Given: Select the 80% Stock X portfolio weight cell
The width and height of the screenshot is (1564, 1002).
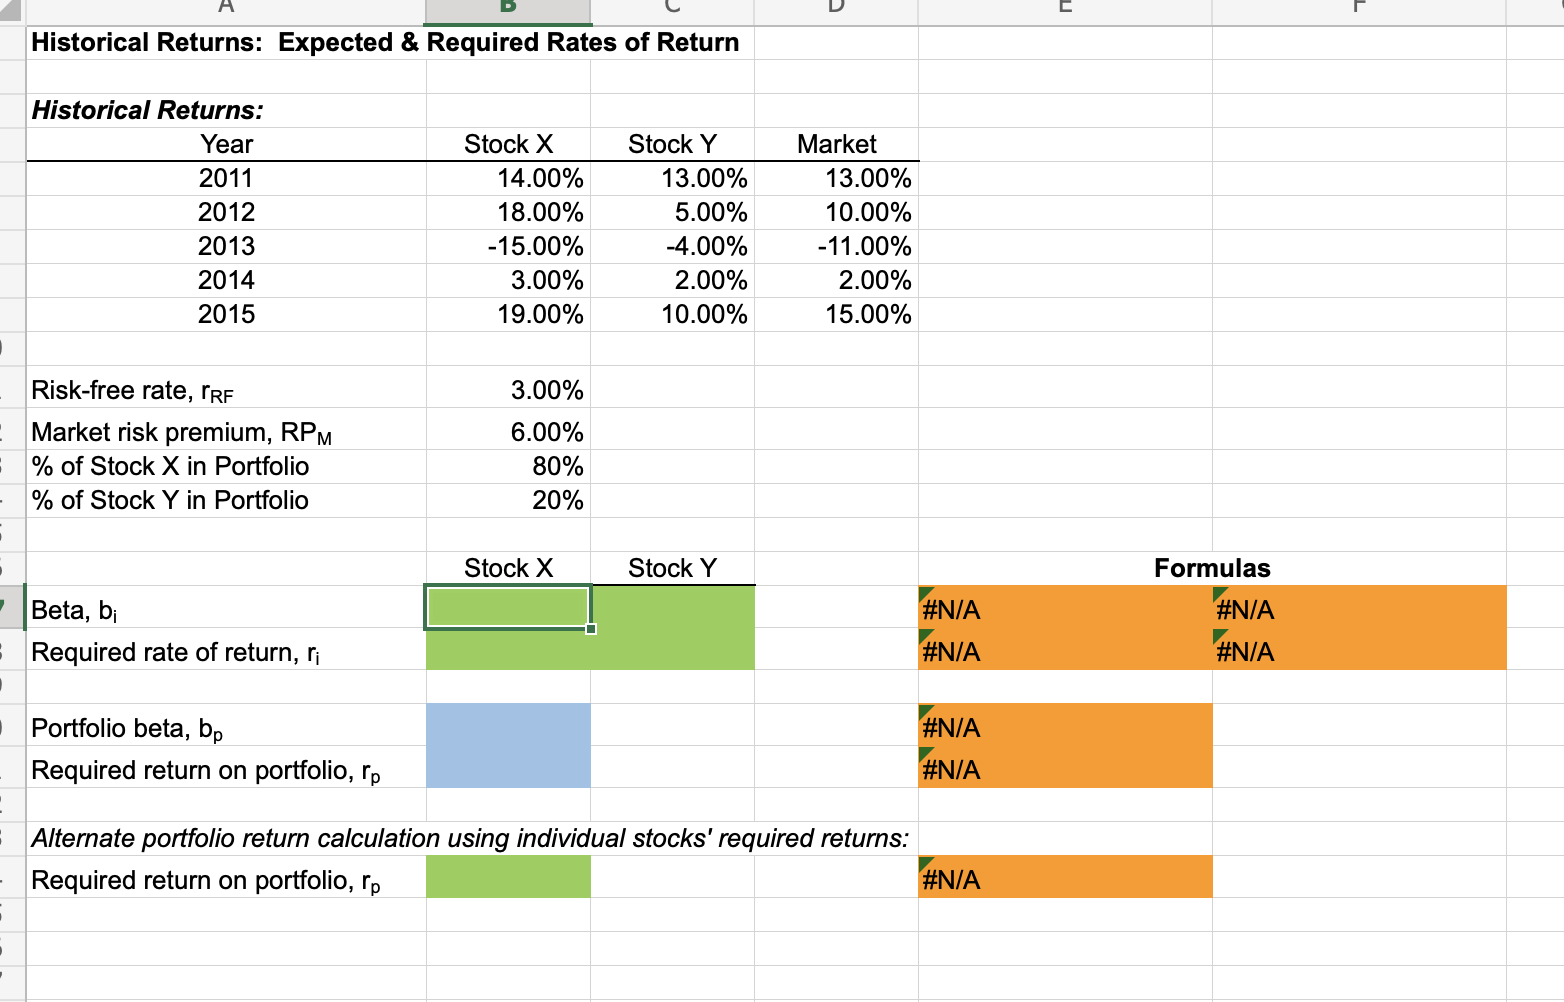Looking at the screenshot, I should 507,465.
